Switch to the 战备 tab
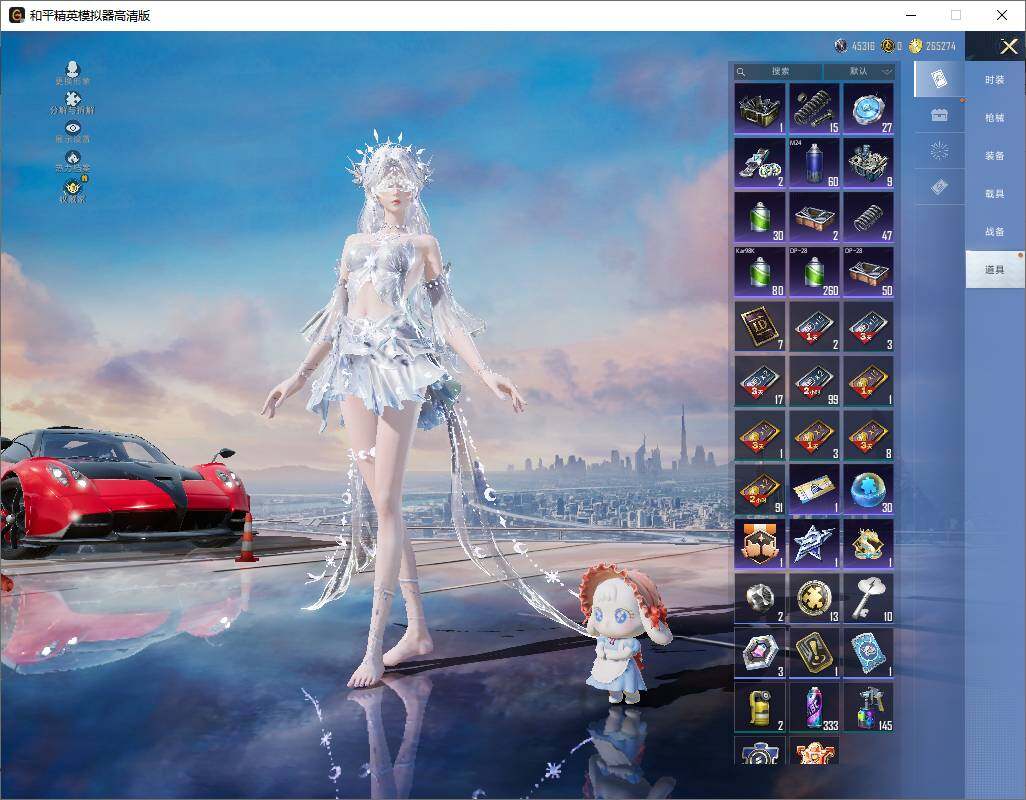This screenshot has width=1026, height=800. tap(995, 232)
